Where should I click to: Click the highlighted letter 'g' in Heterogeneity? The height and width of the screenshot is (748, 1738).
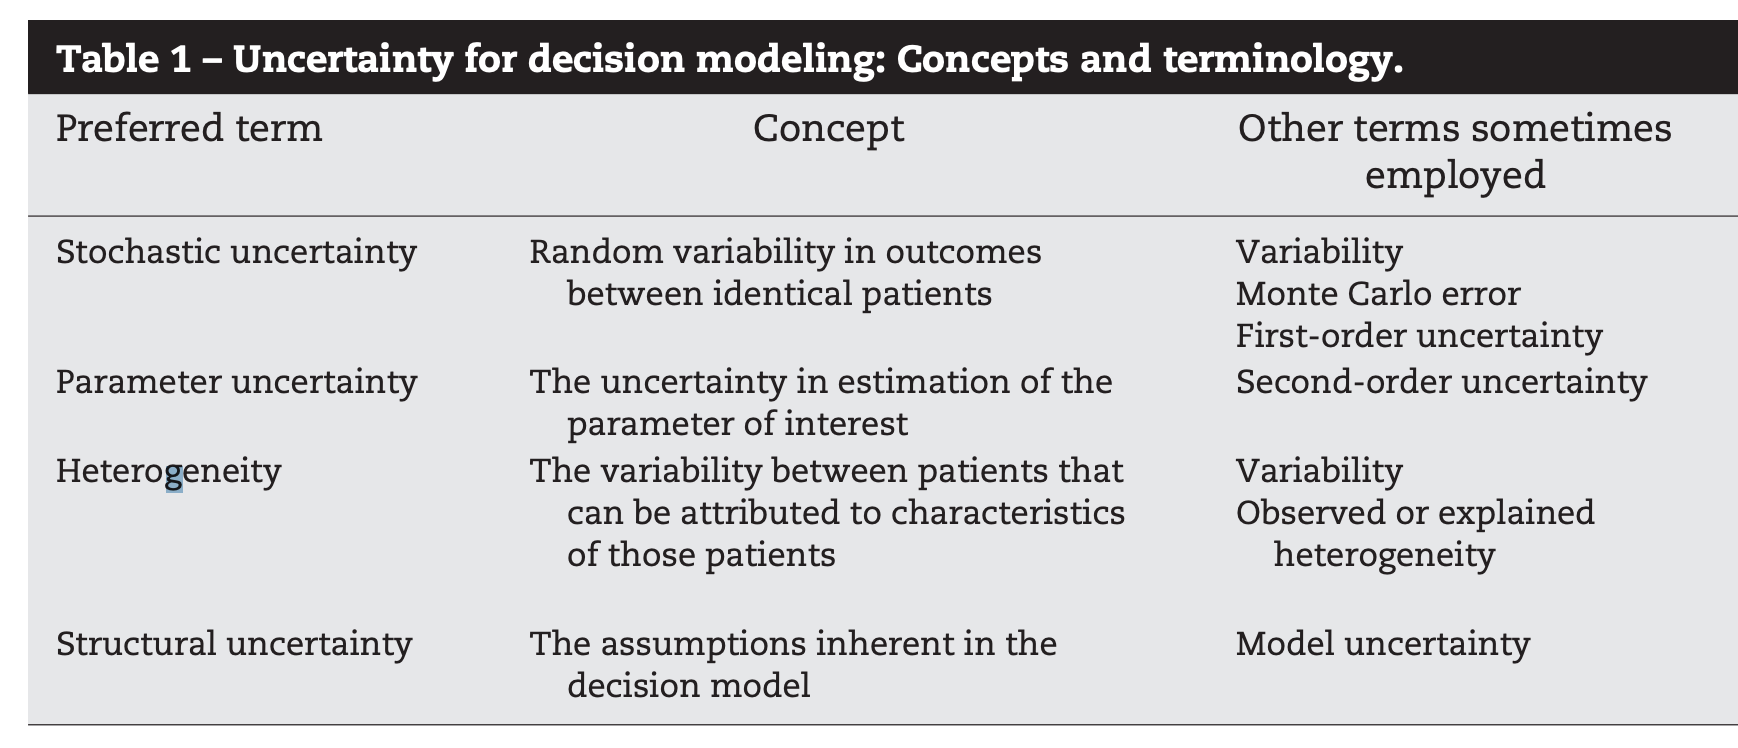pyautogui.click(x=174, y=474)
